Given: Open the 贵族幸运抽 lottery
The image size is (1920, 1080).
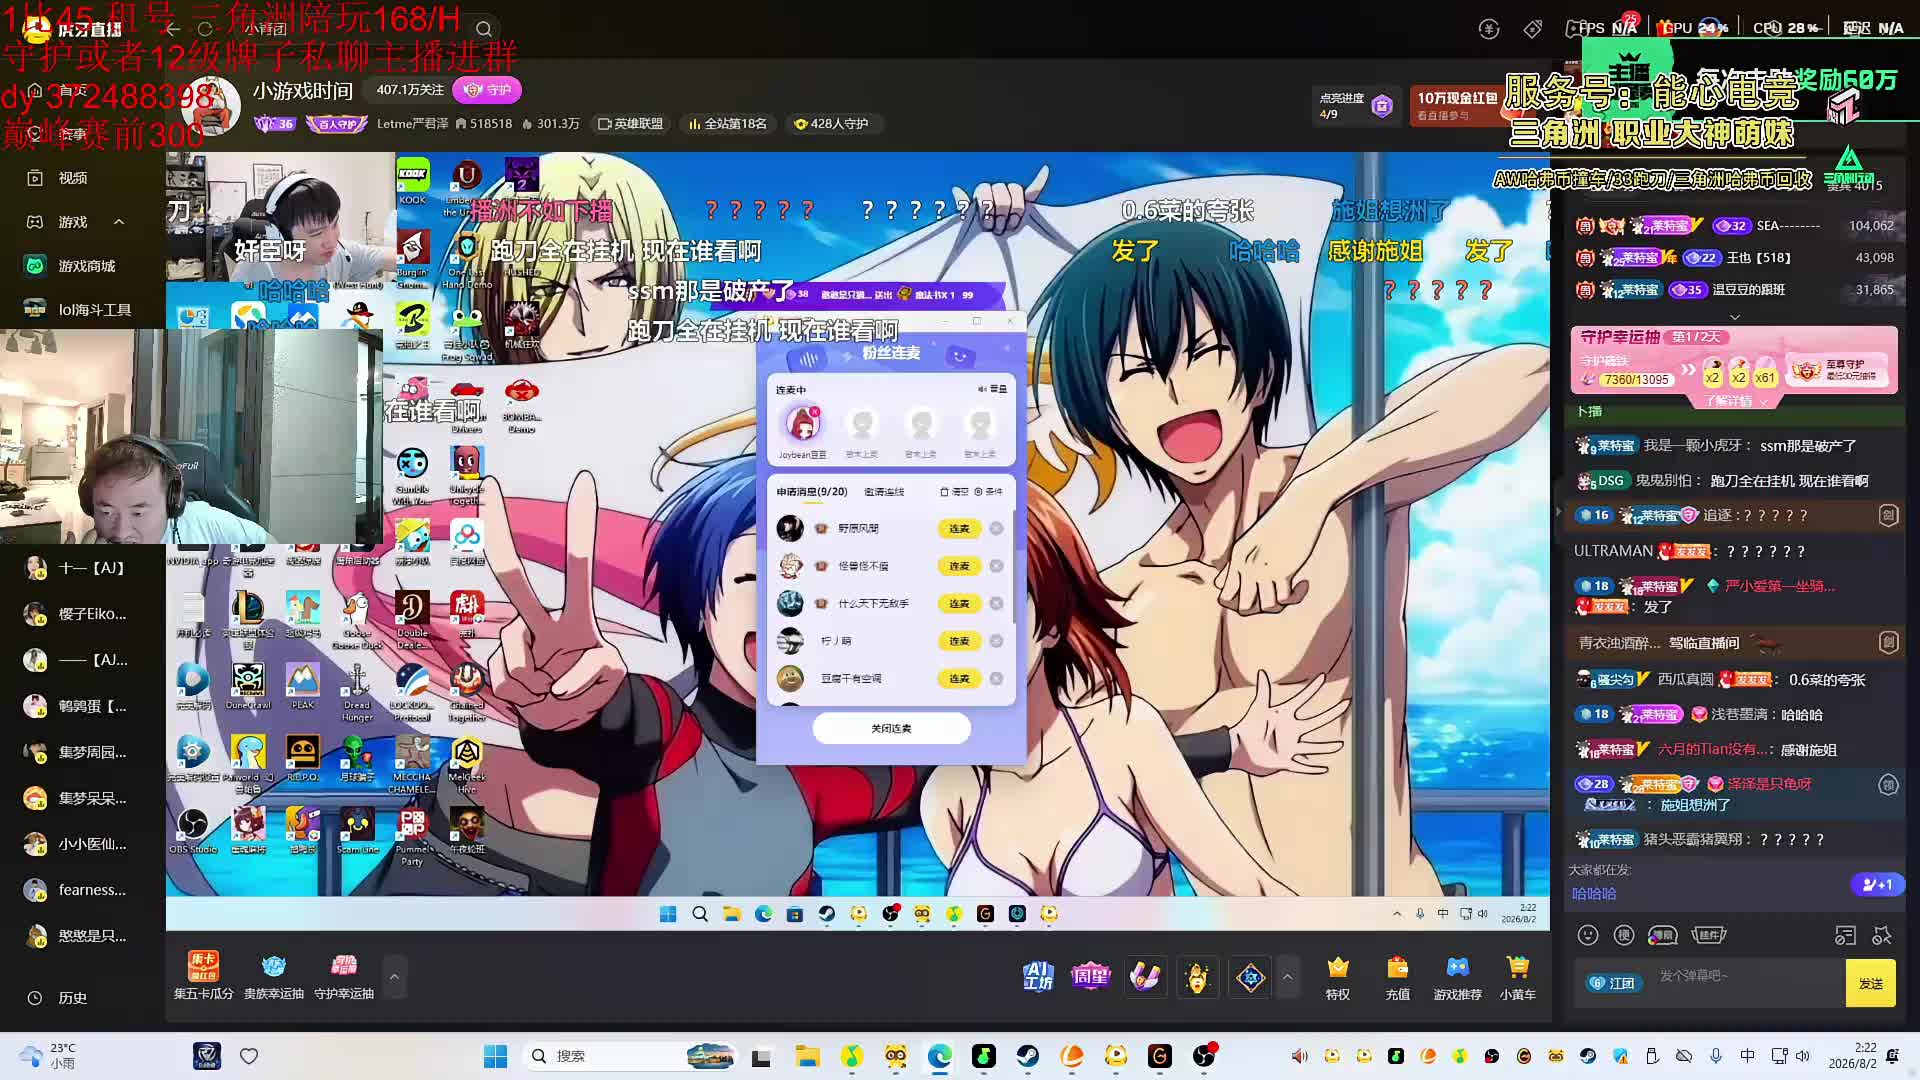Looking at the screenshot, I should [x=273, y=975].
